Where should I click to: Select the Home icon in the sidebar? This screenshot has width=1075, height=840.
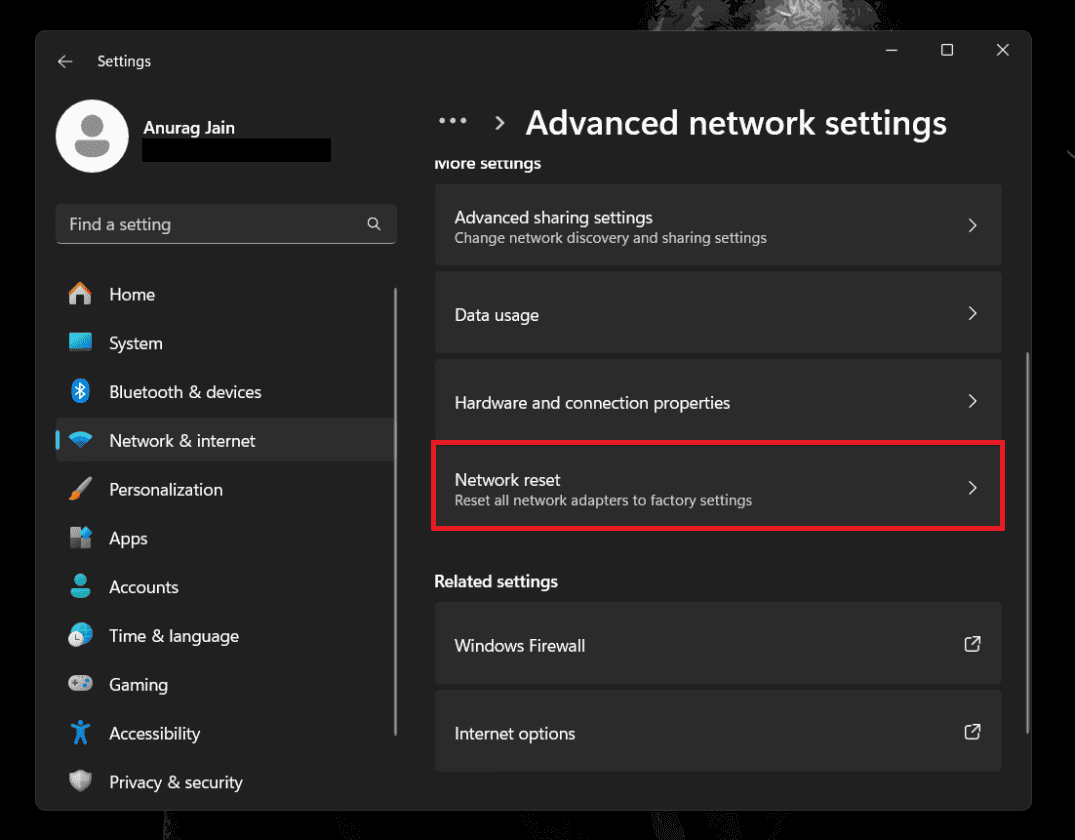[79, 294]
